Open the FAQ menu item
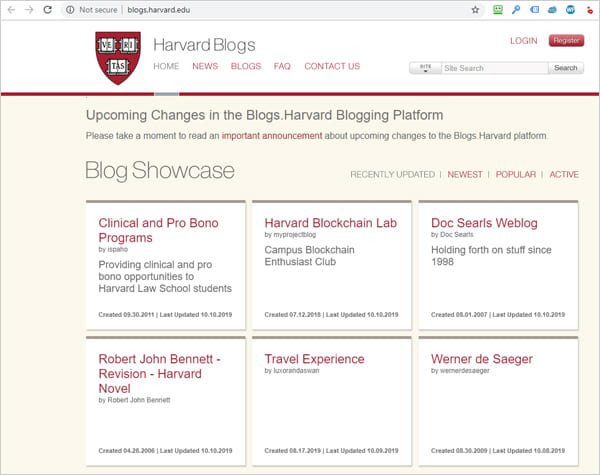Screen dimensions: 600x475 pos(282,66)
